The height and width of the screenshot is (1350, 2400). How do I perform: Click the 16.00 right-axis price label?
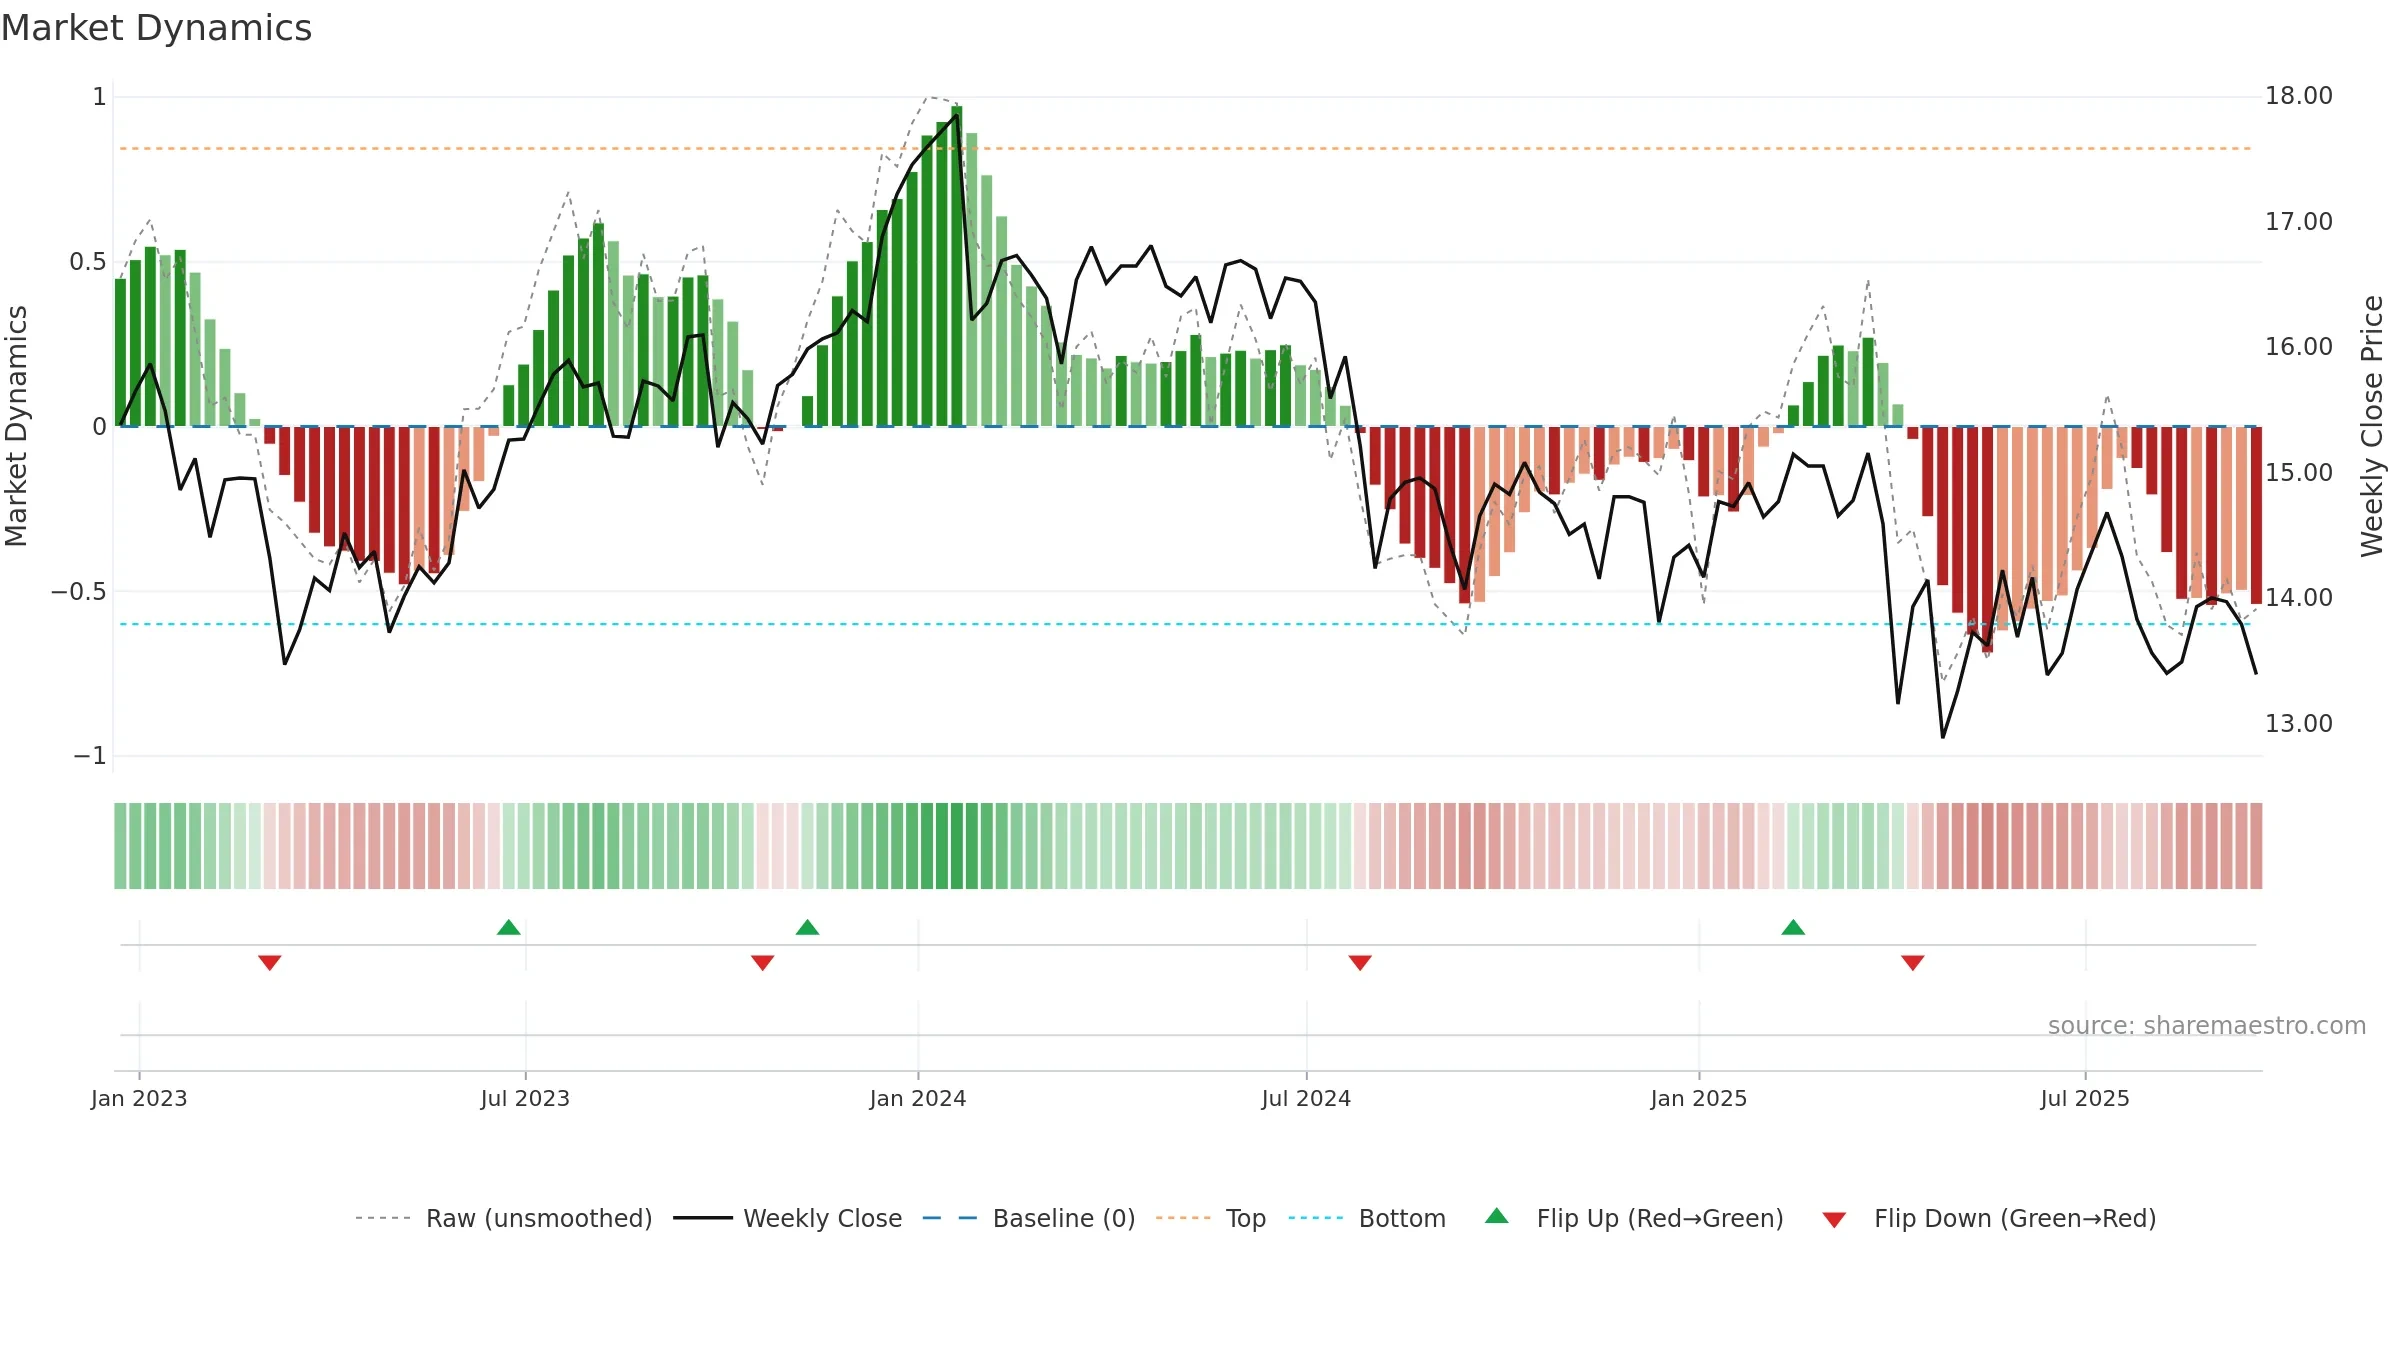tap(2299, 347)
